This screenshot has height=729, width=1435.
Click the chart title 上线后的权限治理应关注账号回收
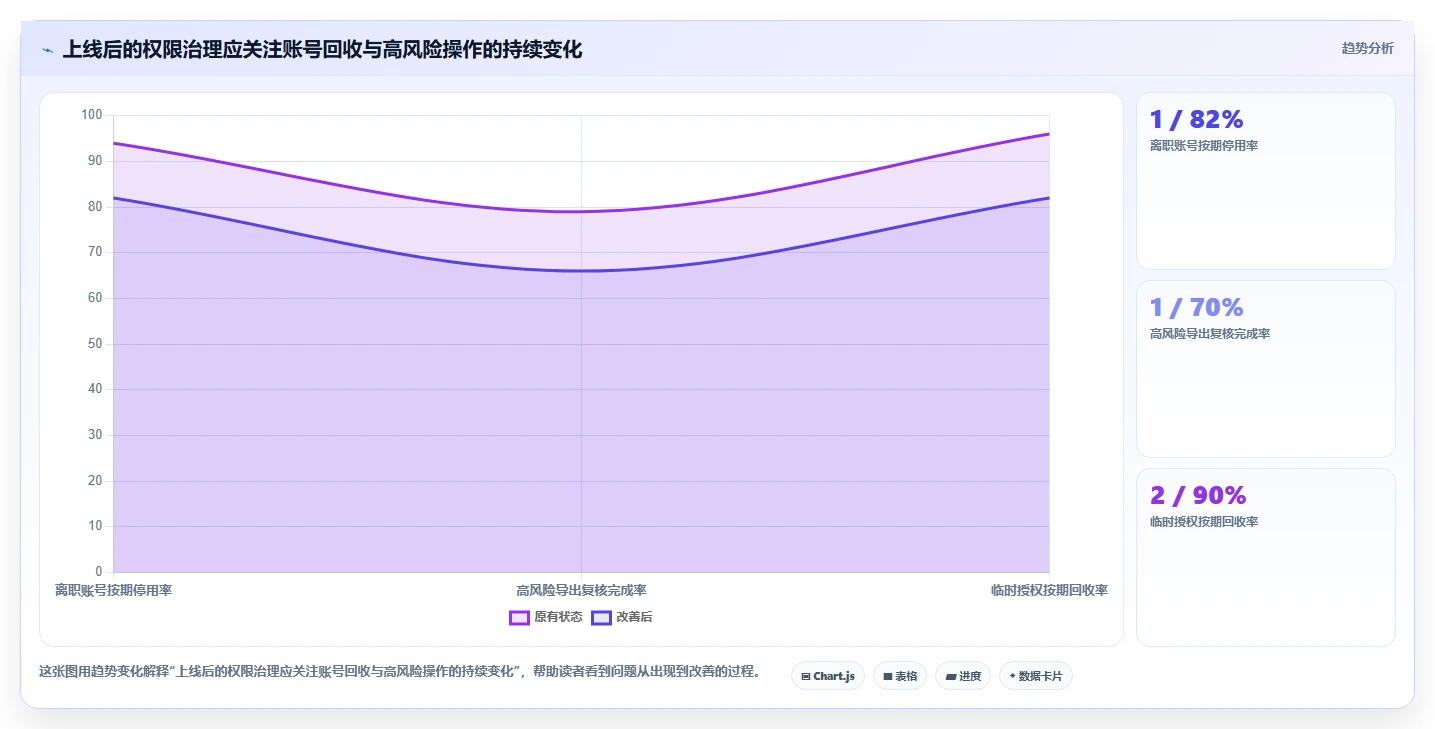pos(322,49)
